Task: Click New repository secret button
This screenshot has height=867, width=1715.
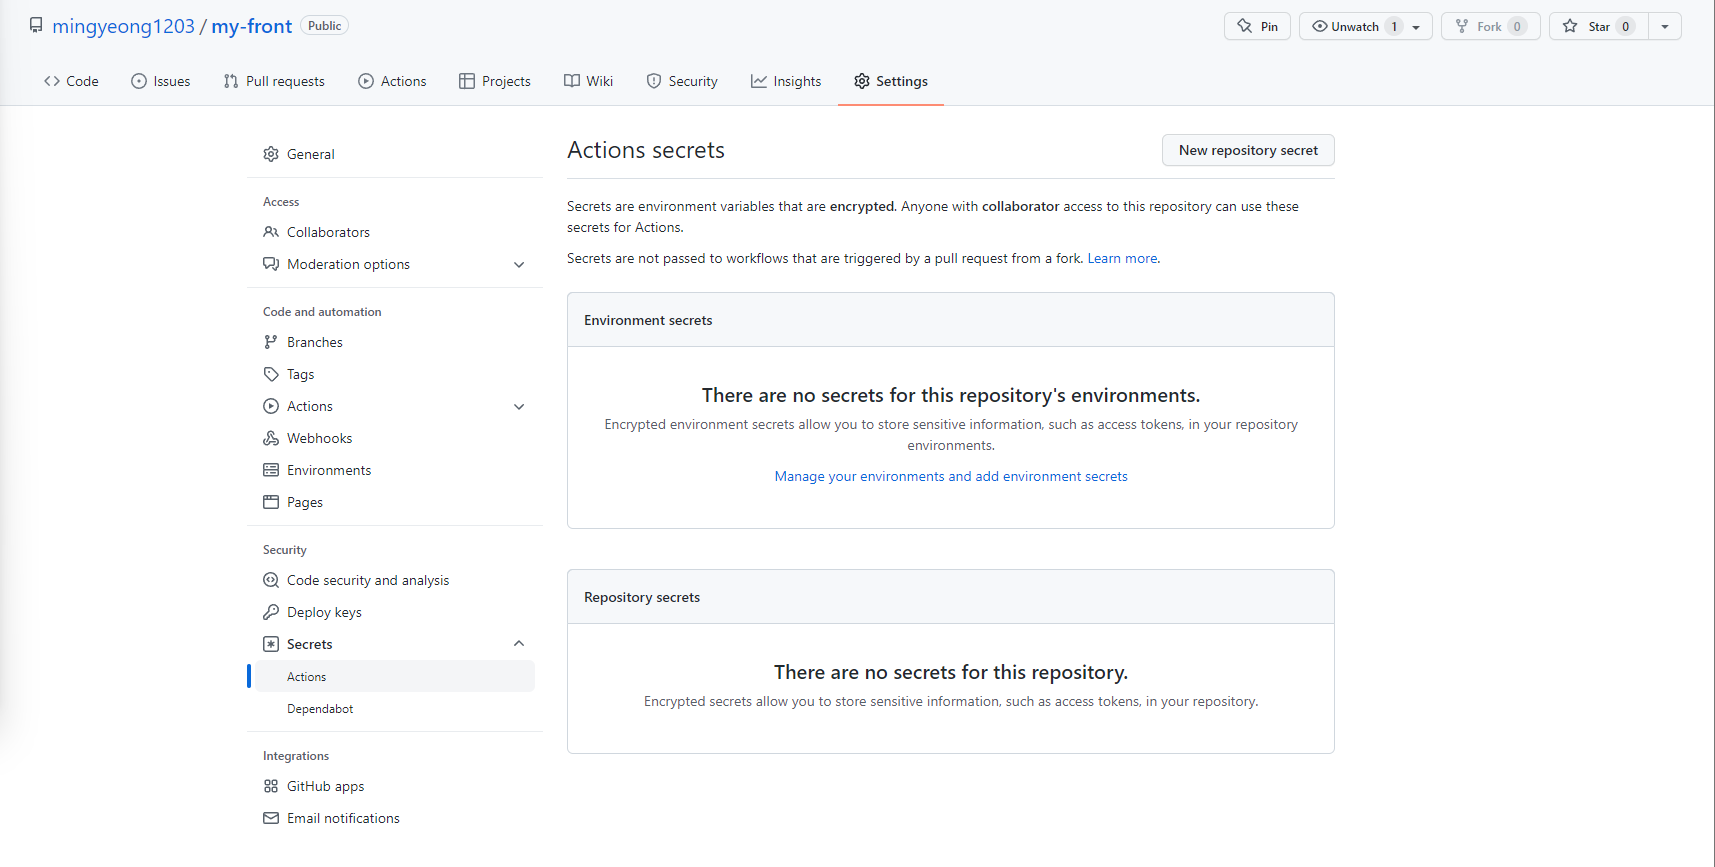Action: pos(1248,150)
